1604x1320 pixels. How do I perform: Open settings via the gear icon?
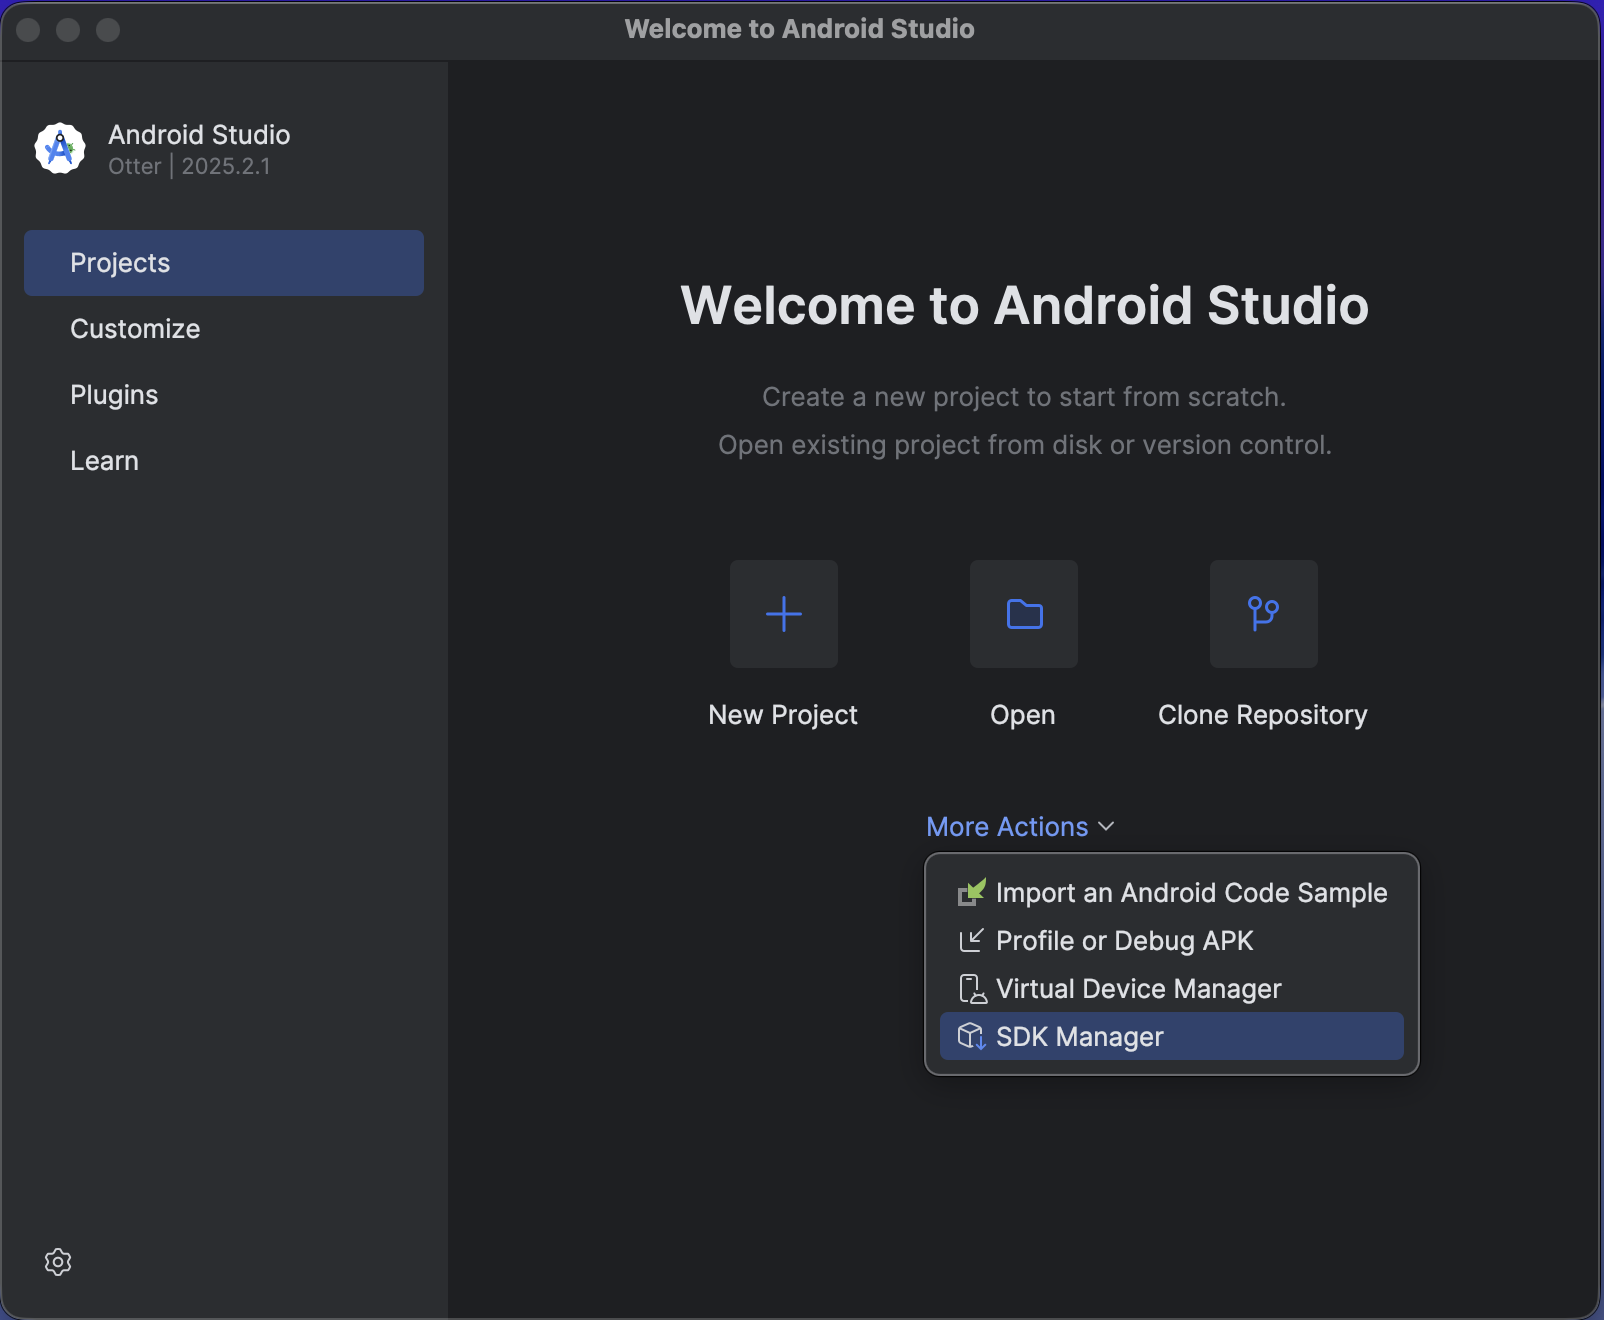tap(58, 1262)
